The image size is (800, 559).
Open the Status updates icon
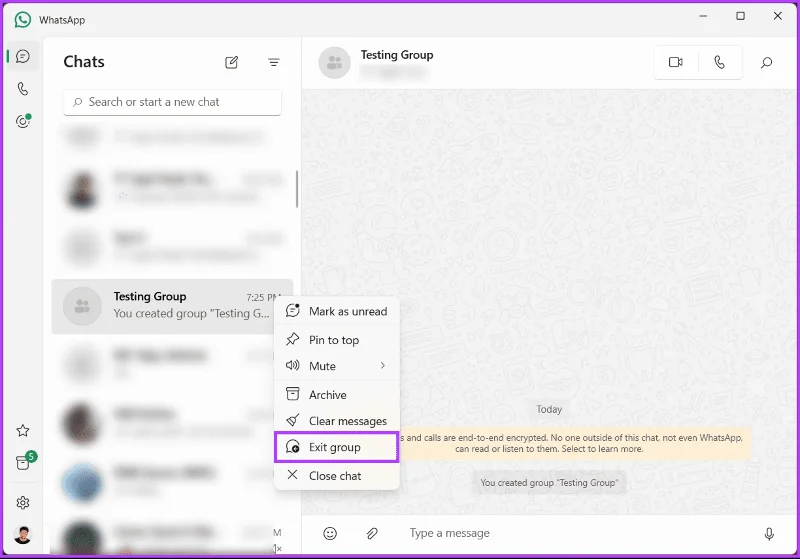pos(23,121)
